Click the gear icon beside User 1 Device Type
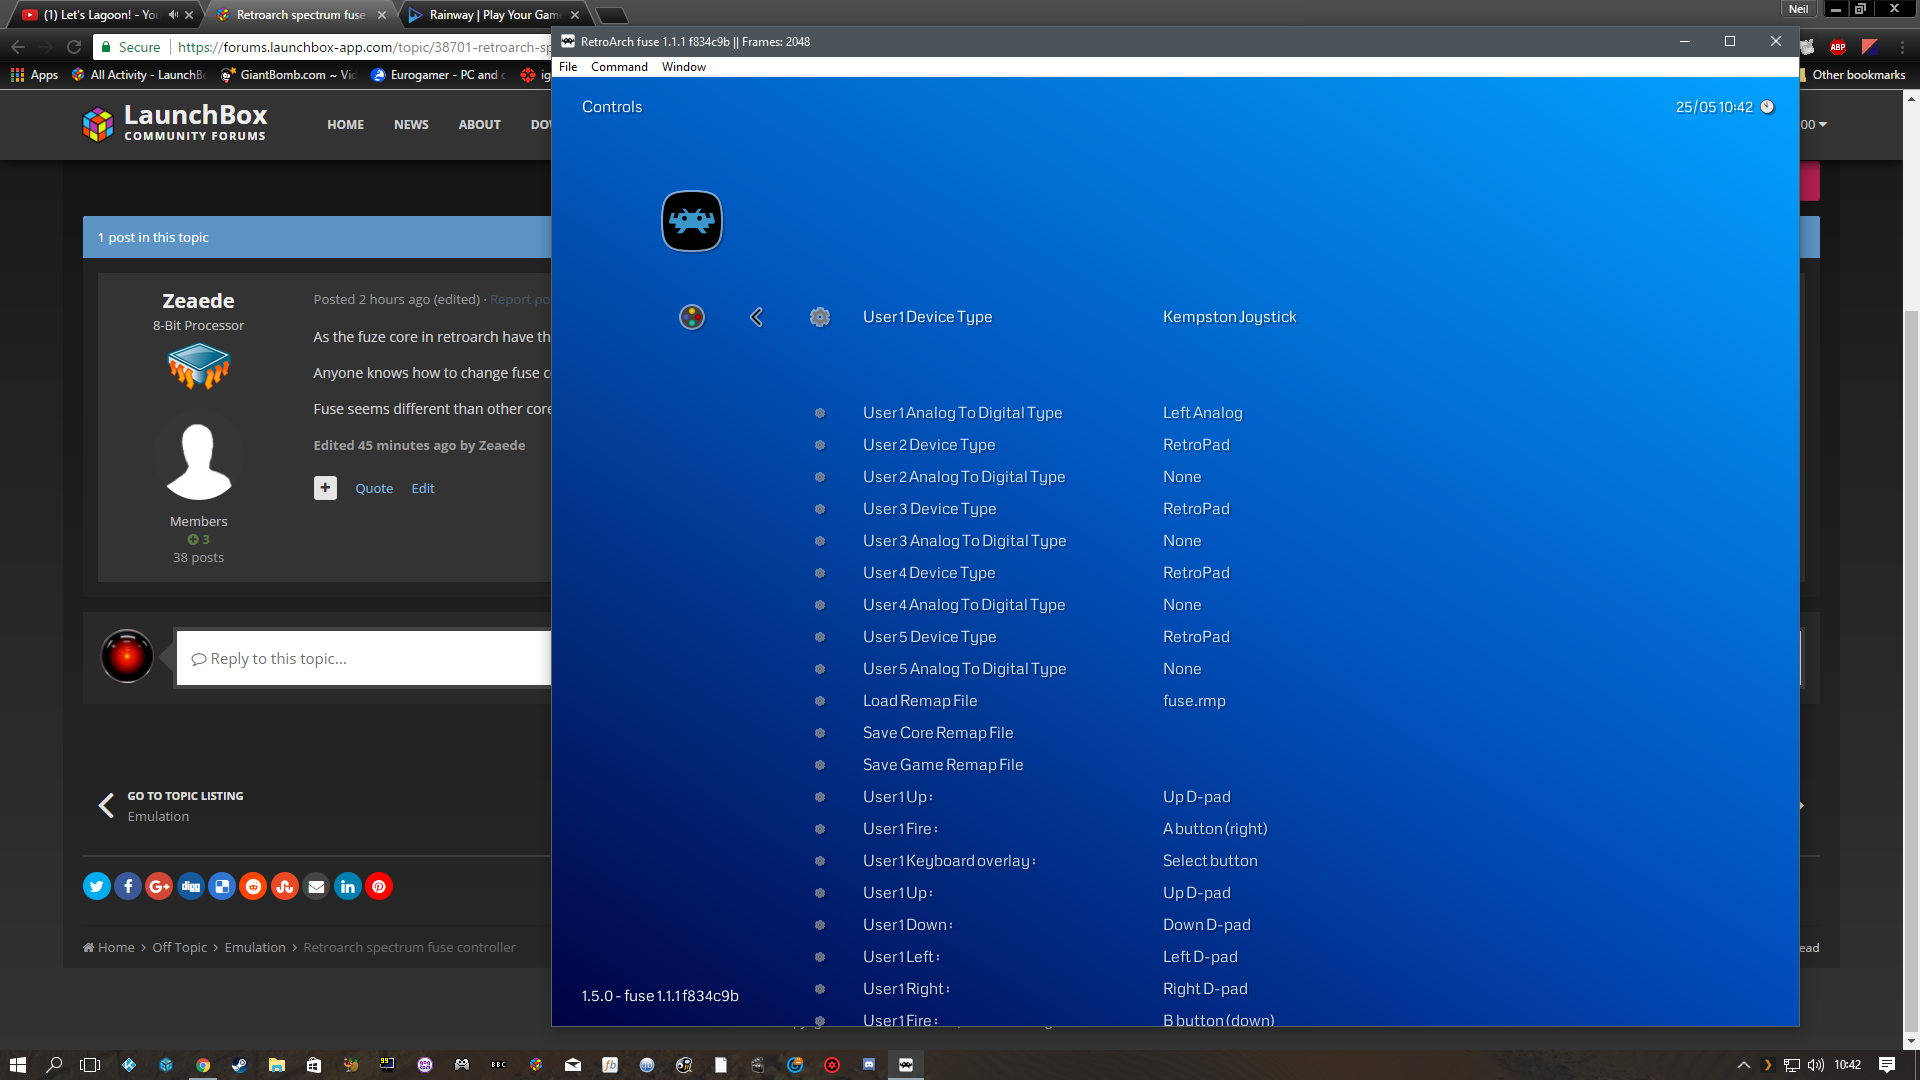Viewport: 1920px width, 1080px height. click(x=820, y=317)
